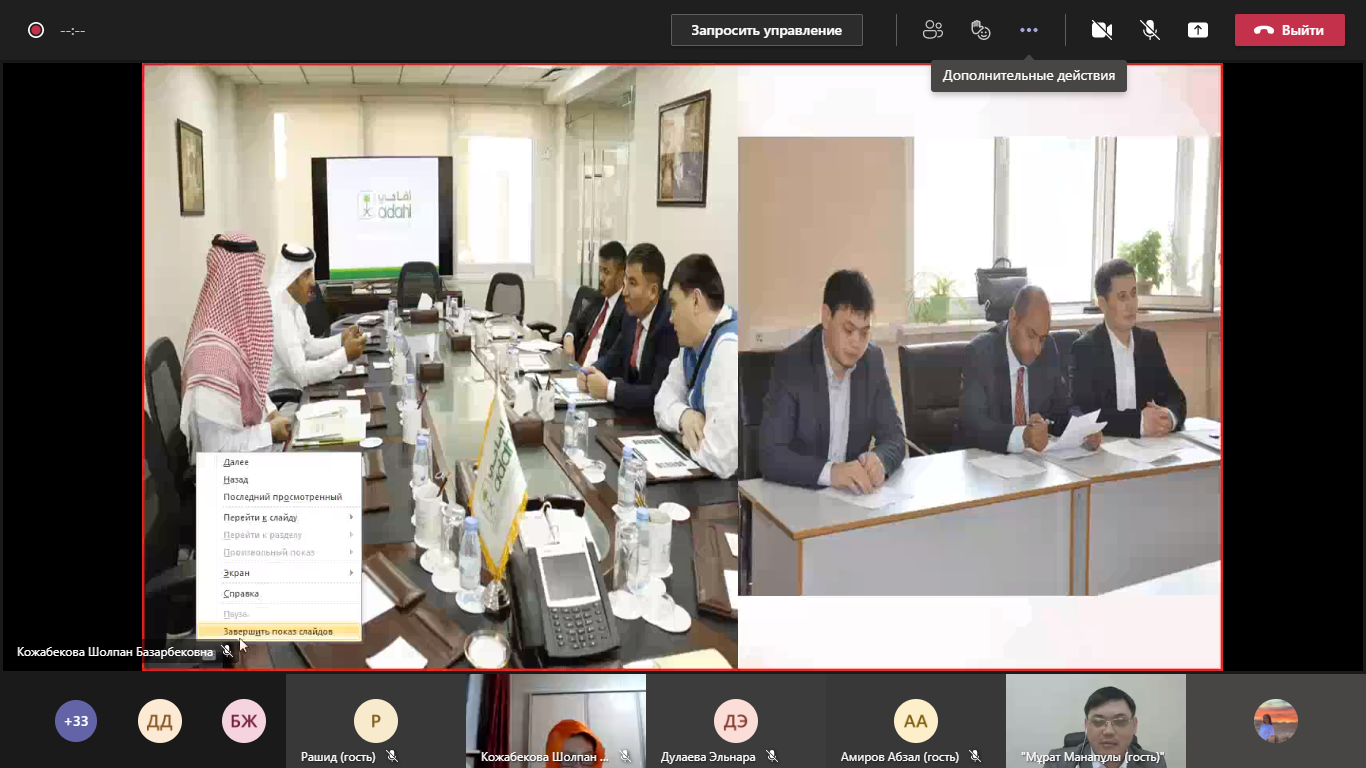Unmute the microphone
The image size is (1366, 768).
coord(1150,30)
